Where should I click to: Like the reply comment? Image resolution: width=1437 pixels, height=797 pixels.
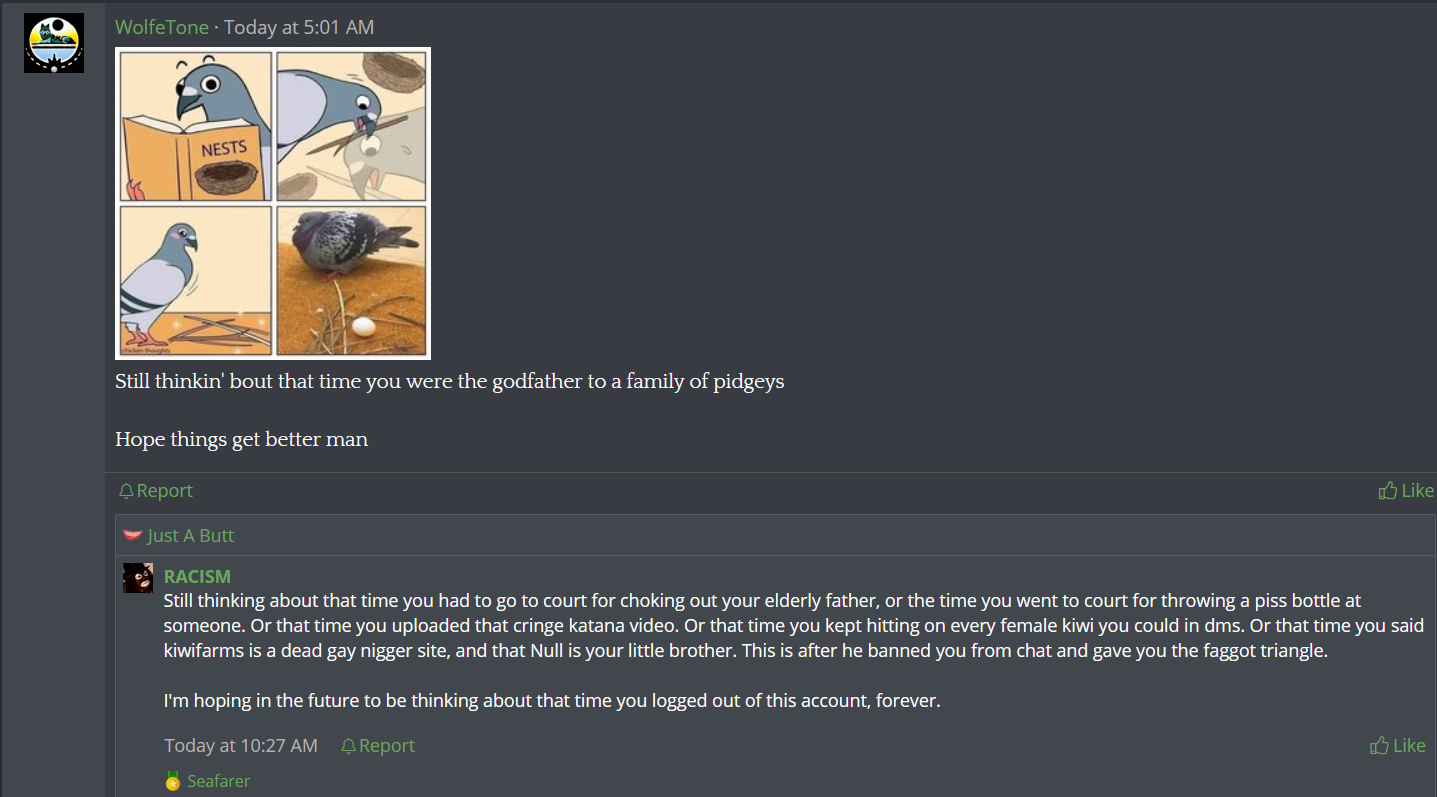[x=1398, y=745]
